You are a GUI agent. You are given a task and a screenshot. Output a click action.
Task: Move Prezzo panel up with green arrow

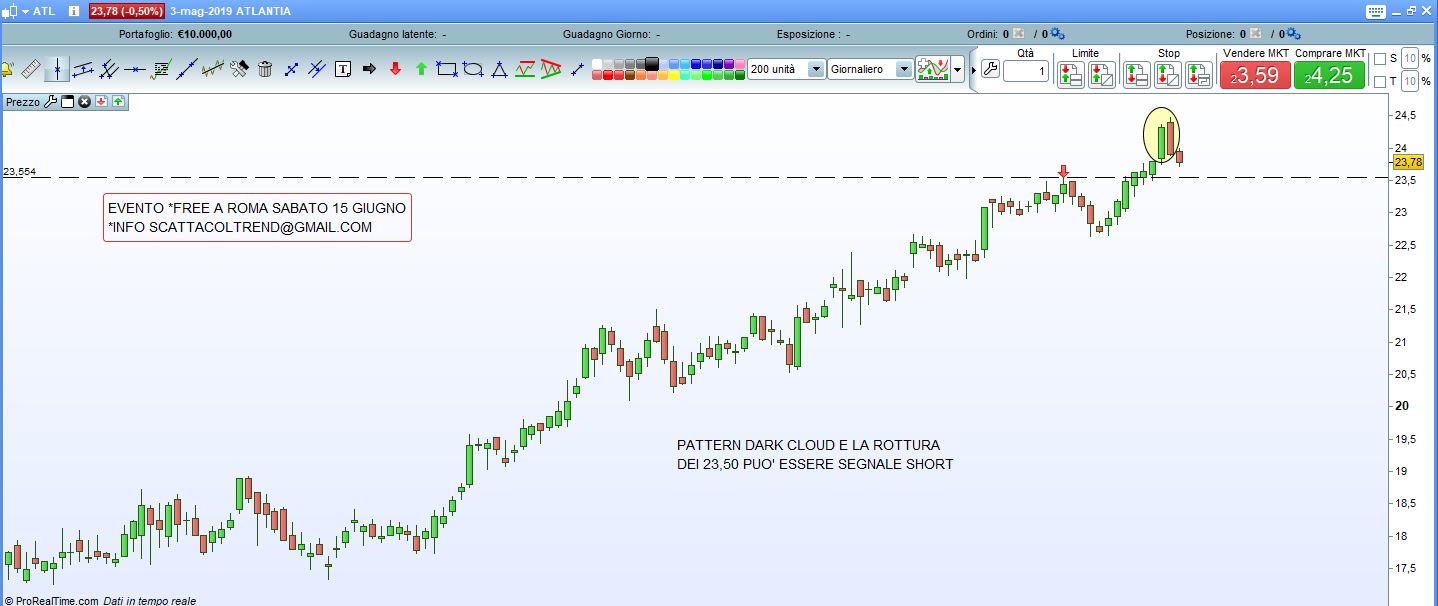[117, 102]
